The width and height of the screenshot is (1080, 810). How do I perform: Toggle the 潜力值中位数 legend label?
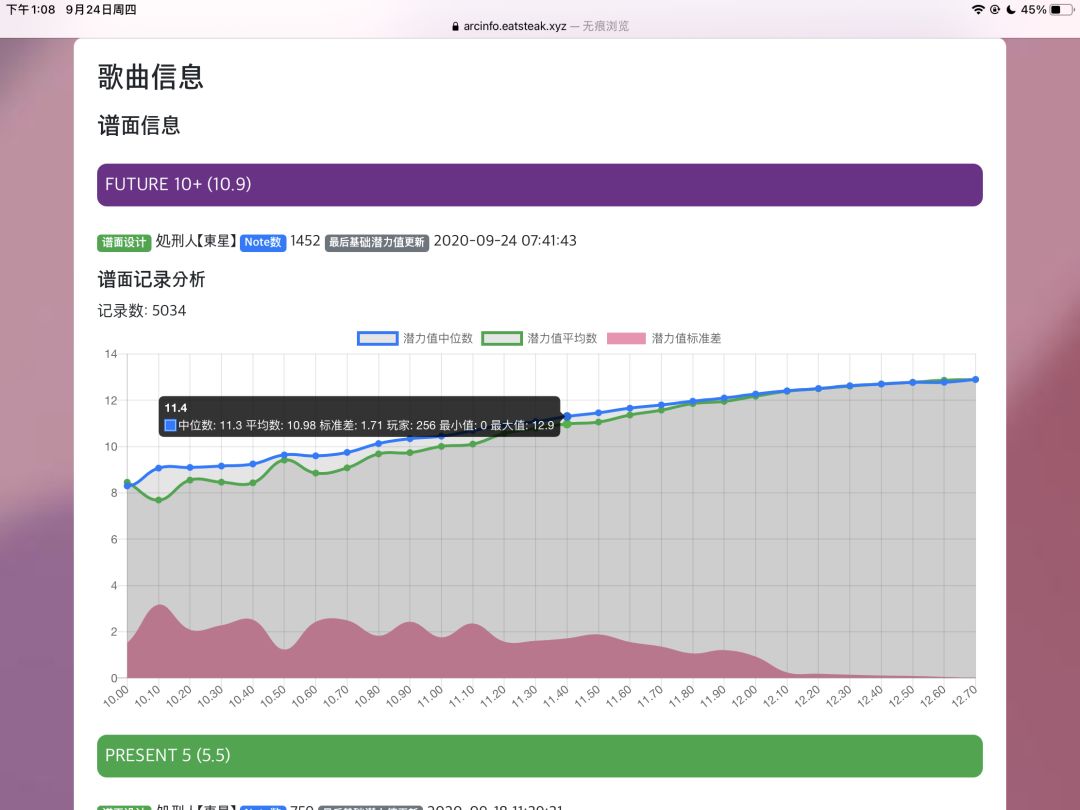click(x=437, y=338)
